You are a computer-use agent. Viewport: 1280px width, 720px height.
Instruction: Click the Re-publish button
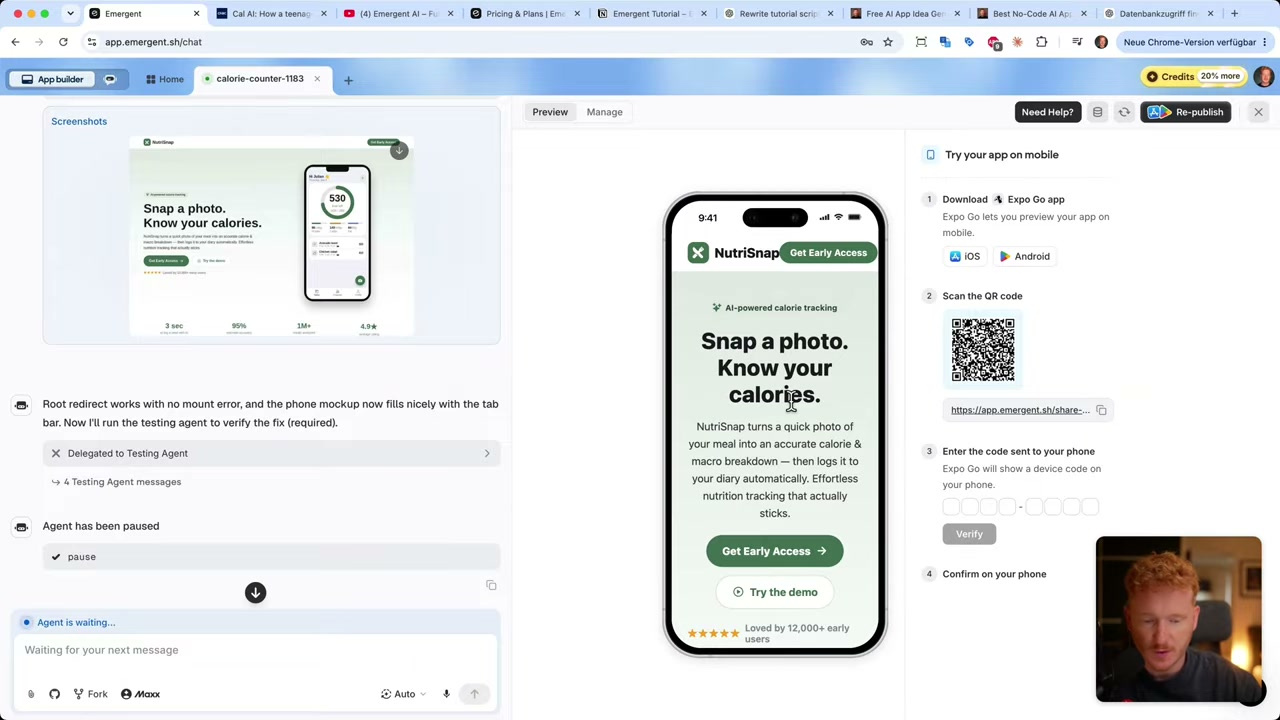click(x=1186, y=112)
